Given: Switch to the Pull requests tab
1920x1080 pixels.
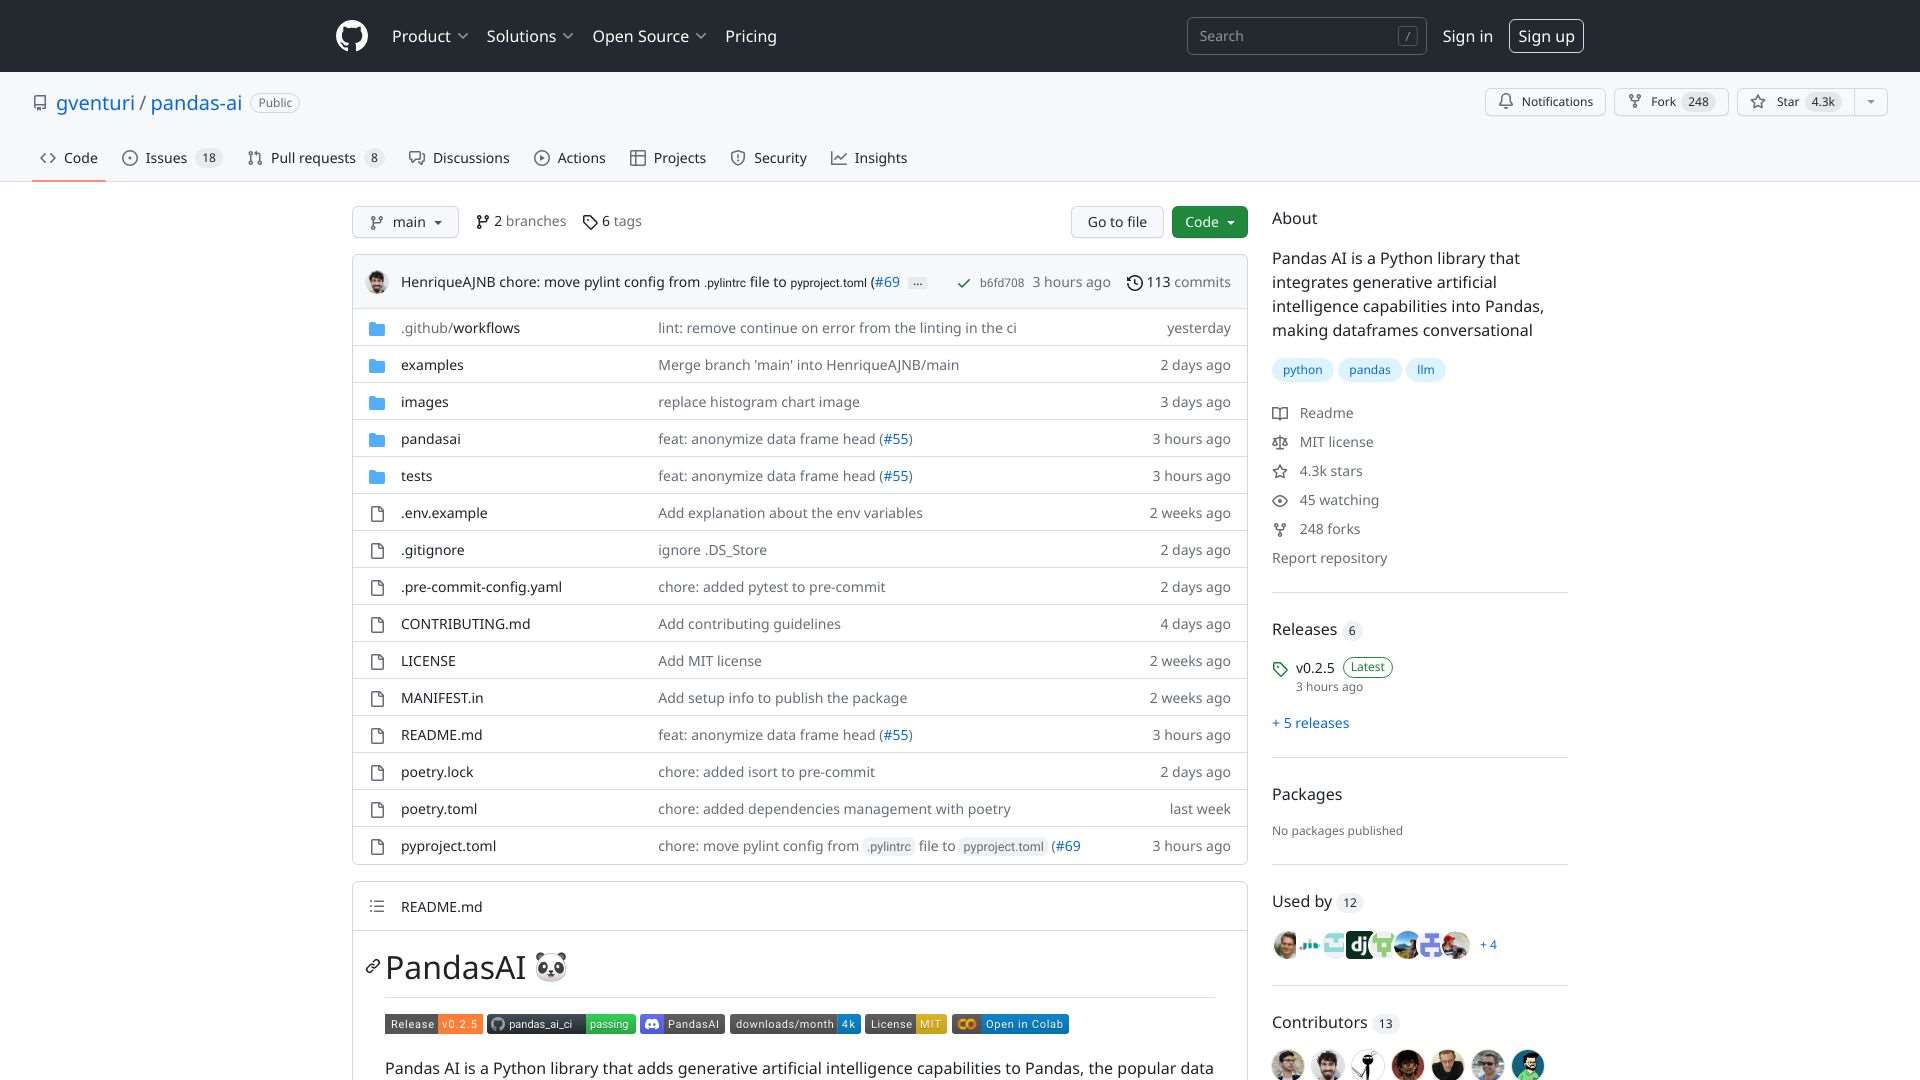Looking at the screenshot, I should [314, 158].
